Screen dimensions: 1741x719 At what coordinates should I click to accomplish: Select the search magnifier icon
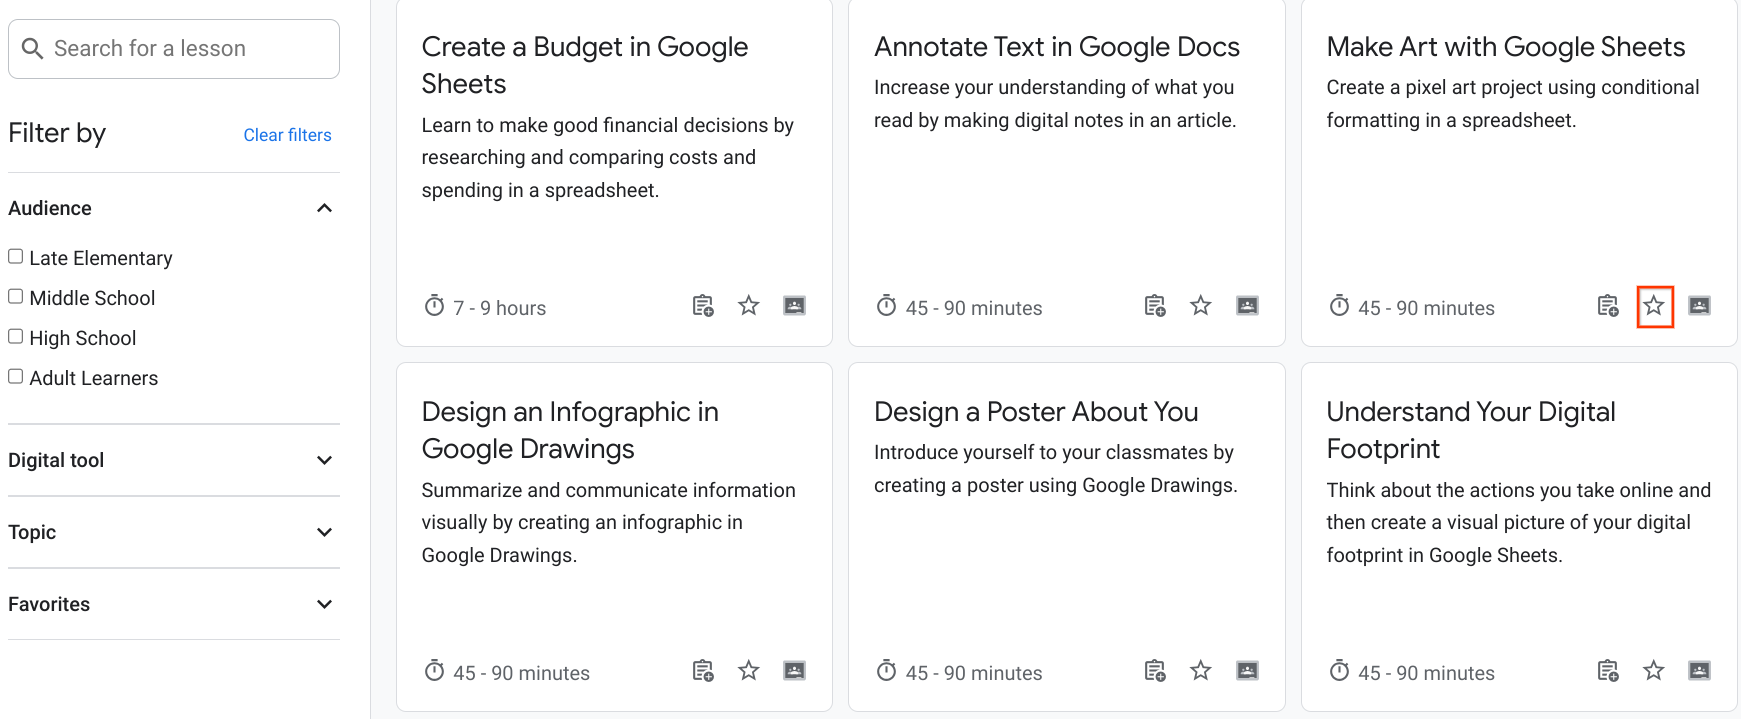pyautogui.click(x=33, y=48)
